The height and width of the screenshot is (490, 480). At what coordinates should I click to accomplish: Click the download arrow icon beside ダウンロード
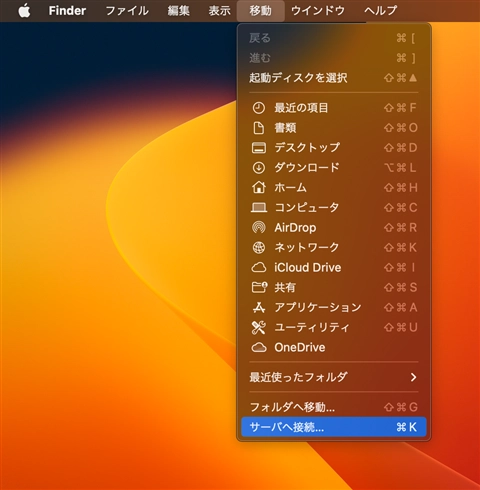click(x=259, y=168)
